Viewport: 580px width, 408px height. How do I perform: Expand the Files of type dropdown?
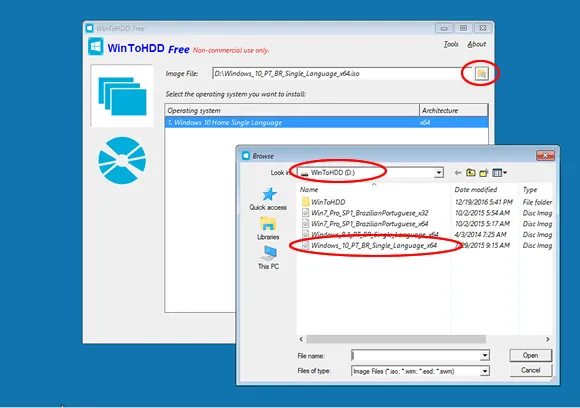coord(485,371)
